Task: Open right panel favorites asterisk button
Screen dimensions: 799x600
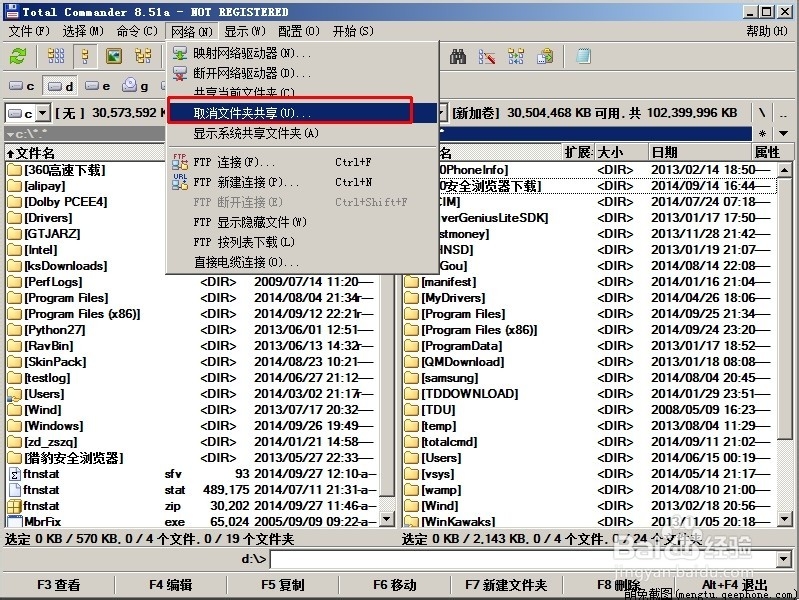Action: [x=762, y=134]
